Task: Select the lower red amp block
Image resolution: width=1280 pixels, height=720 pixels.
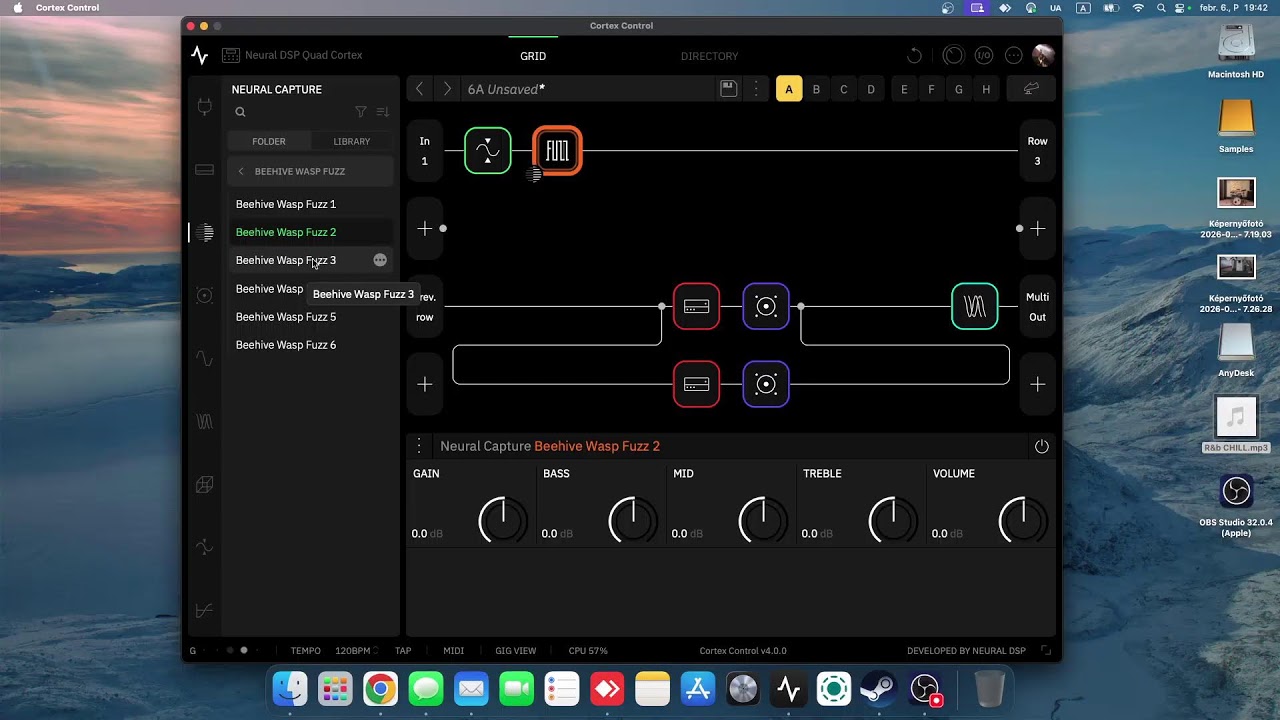Action: (696, 384)
